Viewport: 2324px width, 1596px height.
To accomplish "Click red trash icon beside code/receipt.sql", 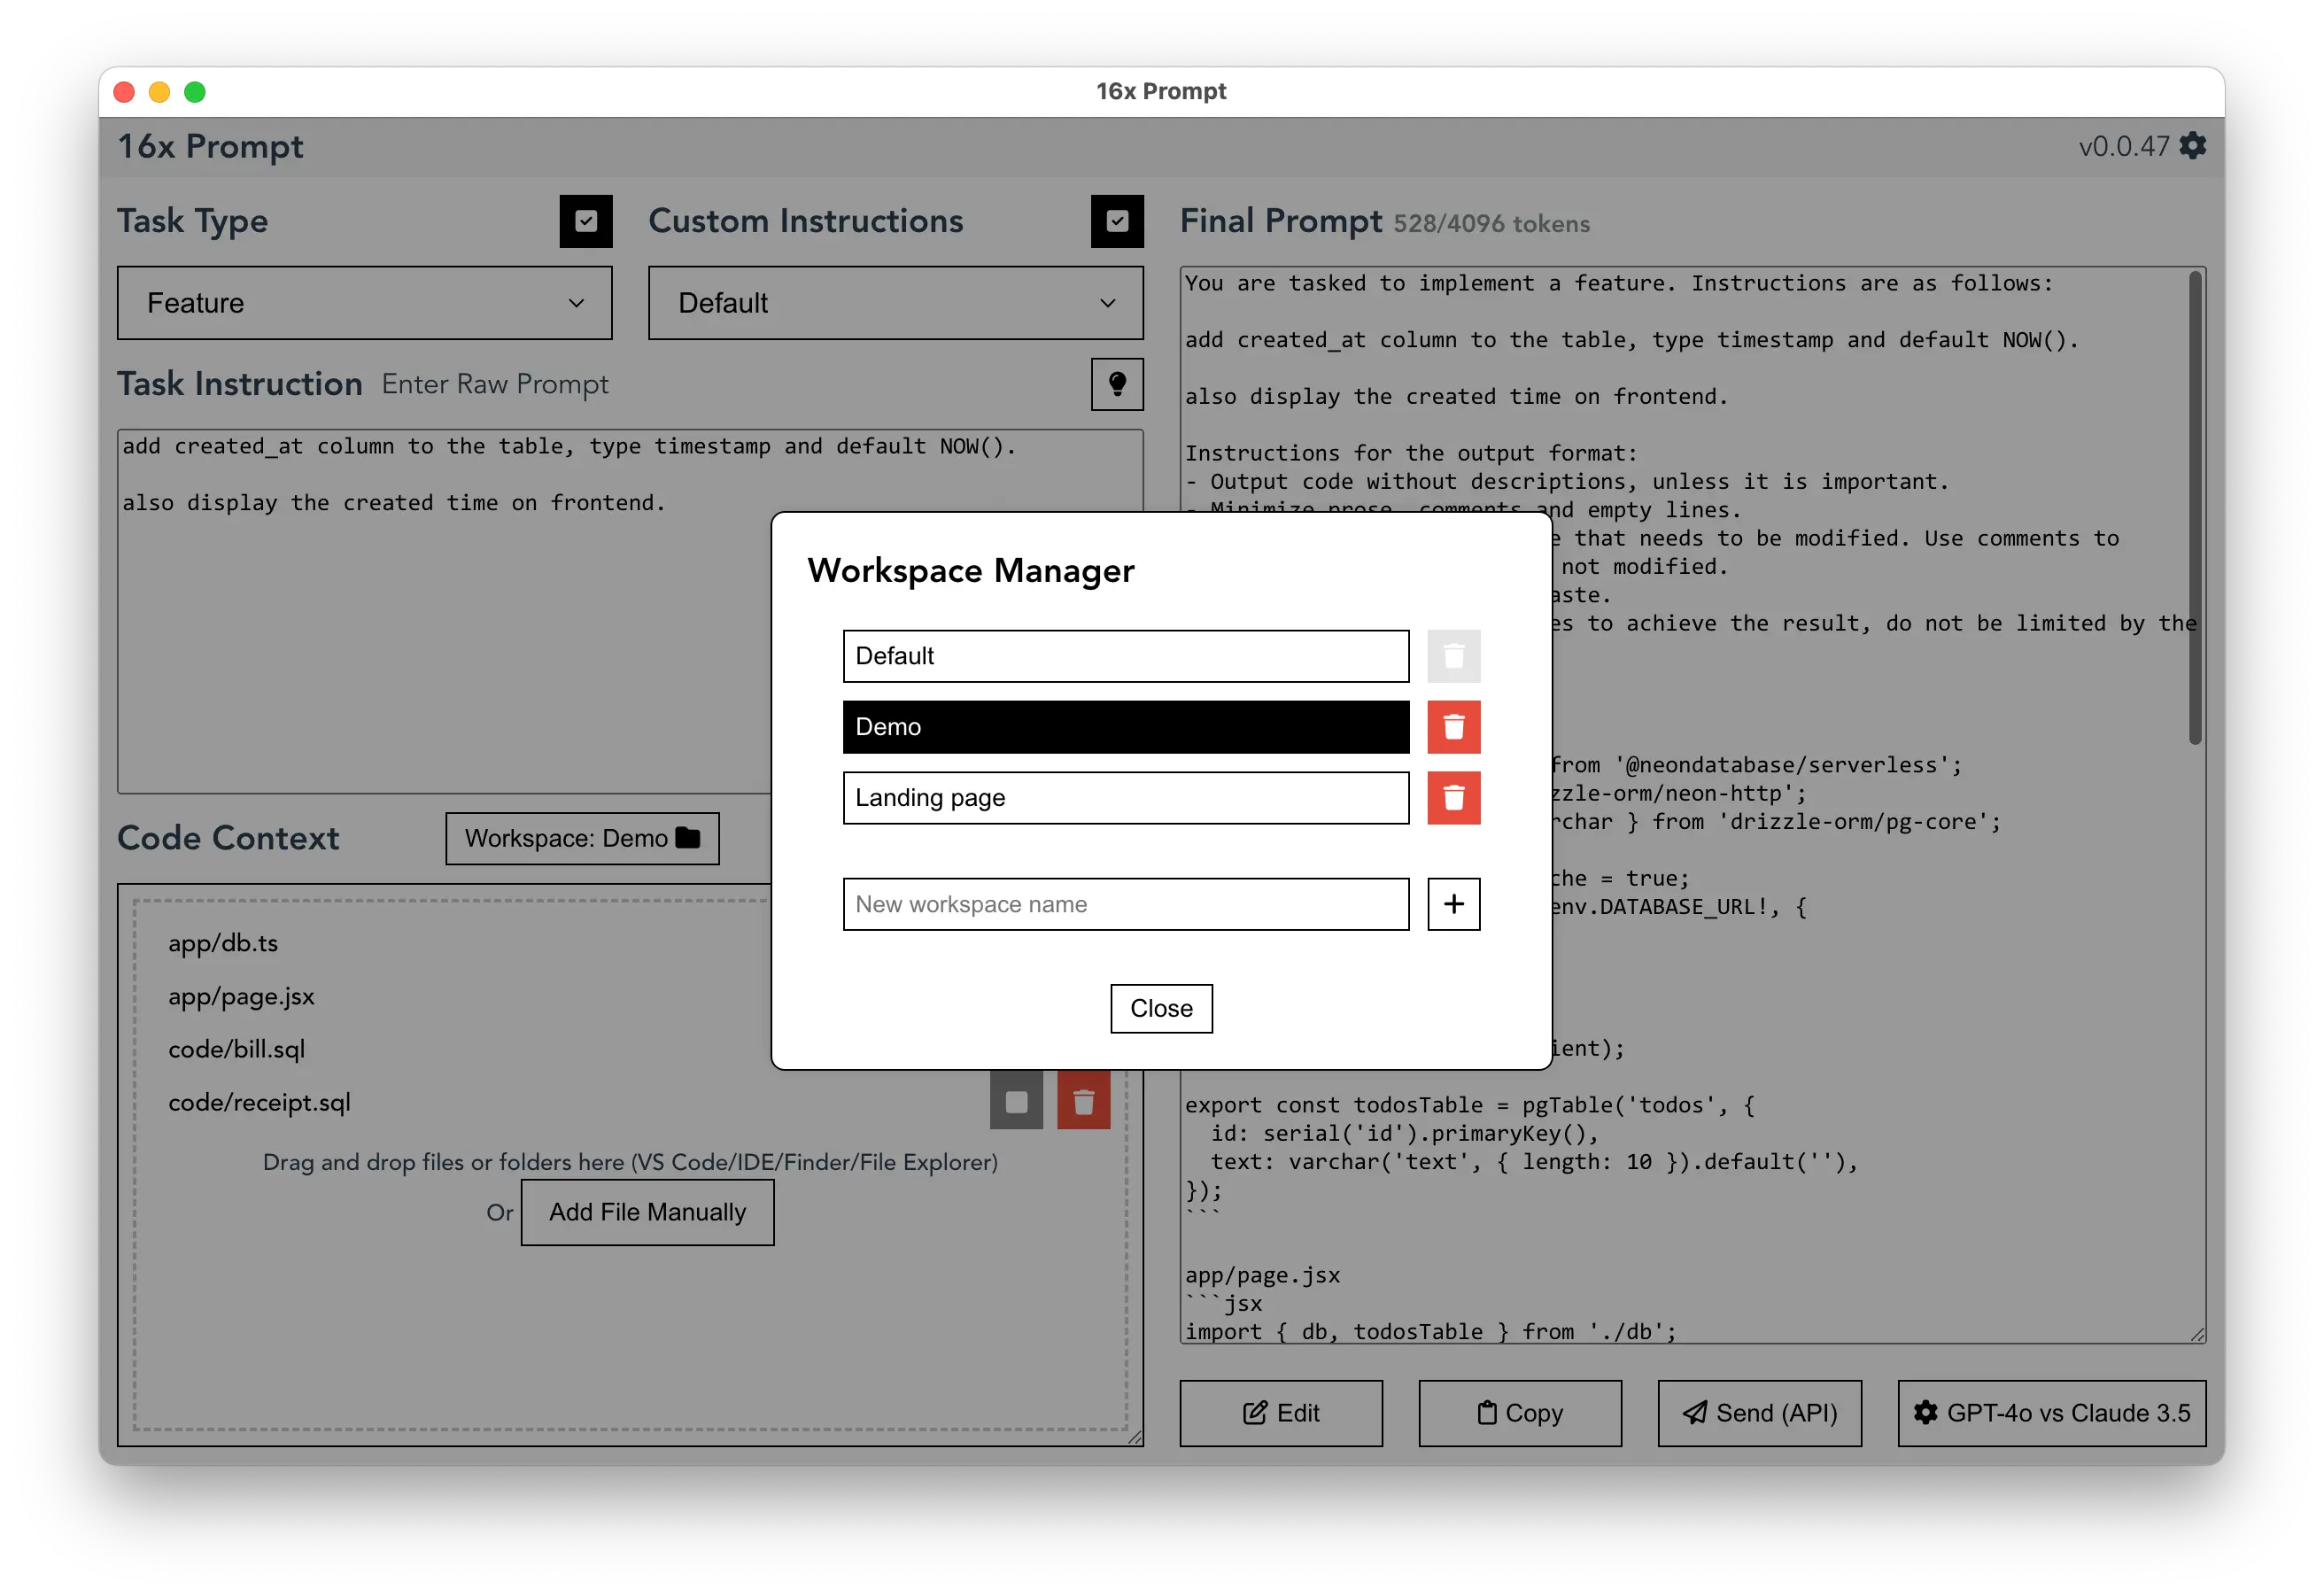I will pos(1083,1101).
